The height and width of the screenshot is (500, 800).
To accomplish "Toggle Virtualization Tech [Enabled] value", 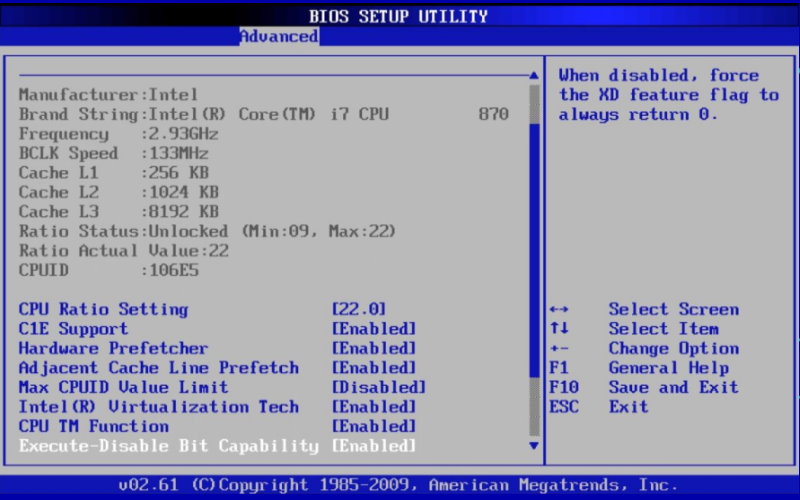I will (x=373, y=407).
